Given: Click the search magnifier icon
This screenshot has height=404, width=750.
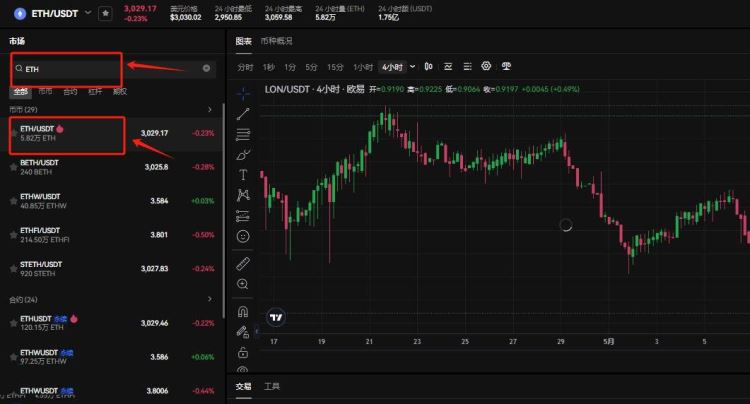Looking at the screenshot, I should coord(19,68).
